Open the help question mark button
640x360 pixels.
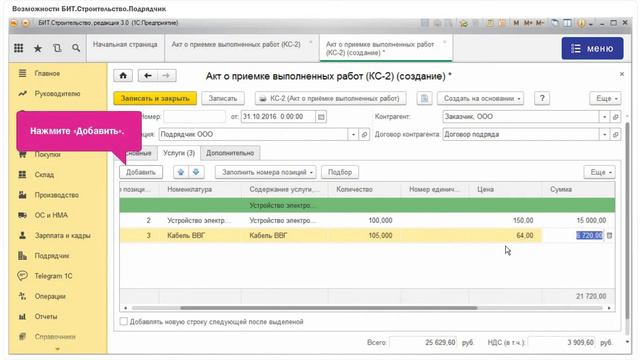[542, 98]
